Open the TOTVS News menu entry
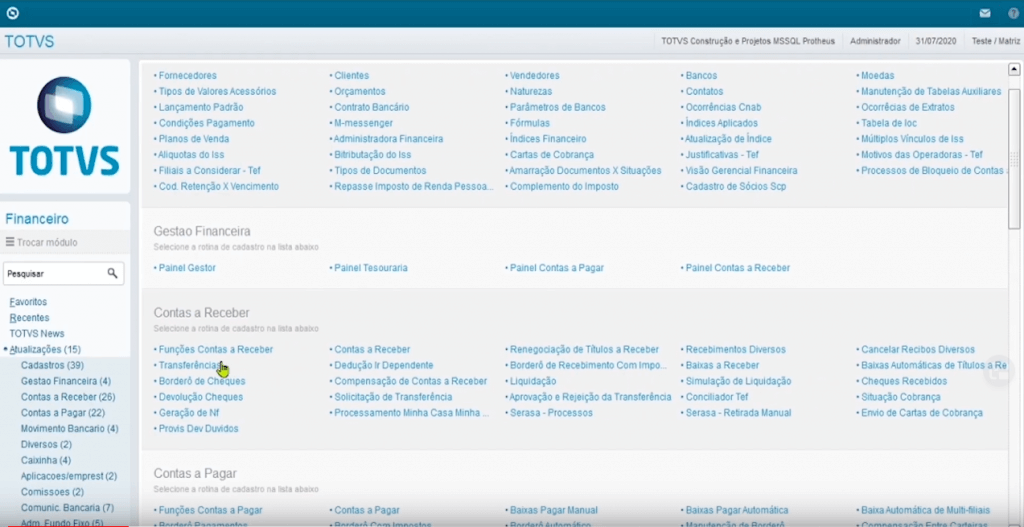Image resolution: width=1024 pixels, height=527 pixels. 37,333
